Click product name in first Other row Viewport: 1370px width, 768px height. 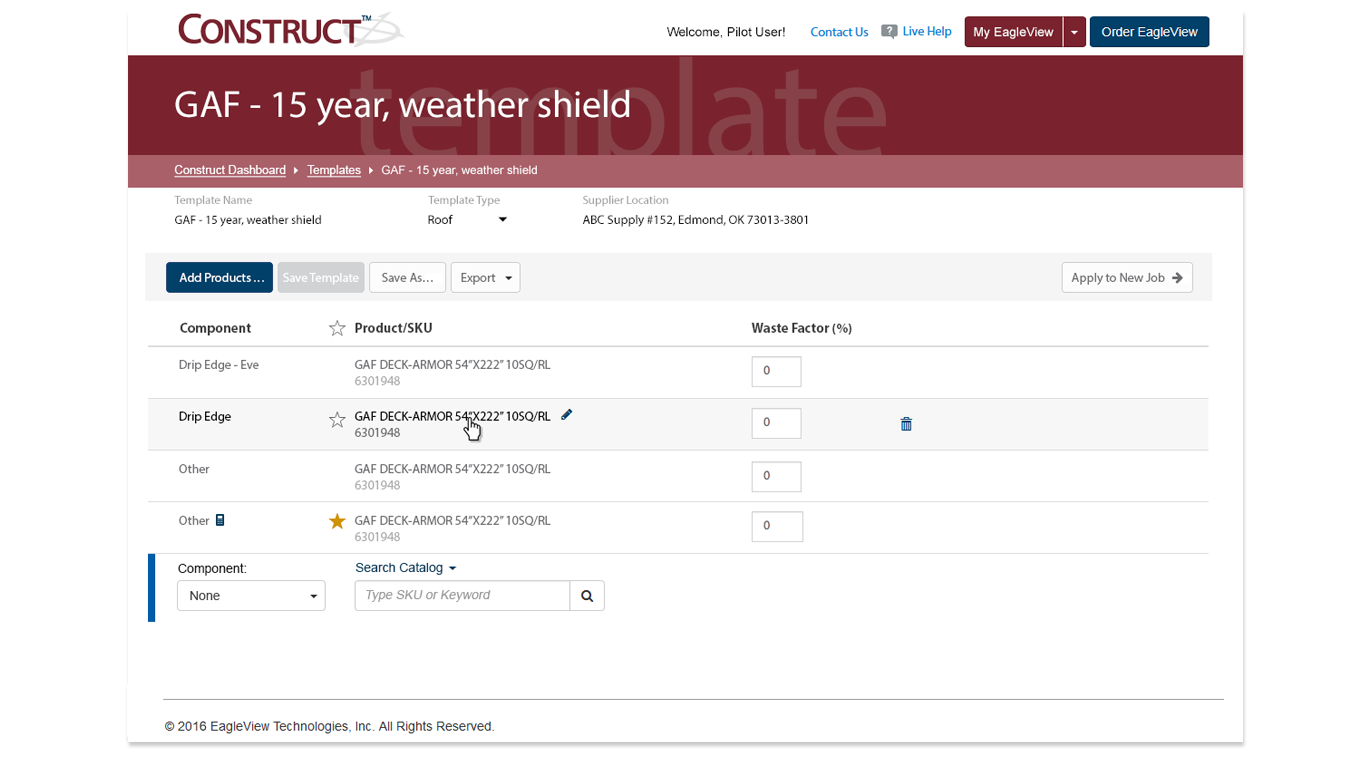(453, 469)
